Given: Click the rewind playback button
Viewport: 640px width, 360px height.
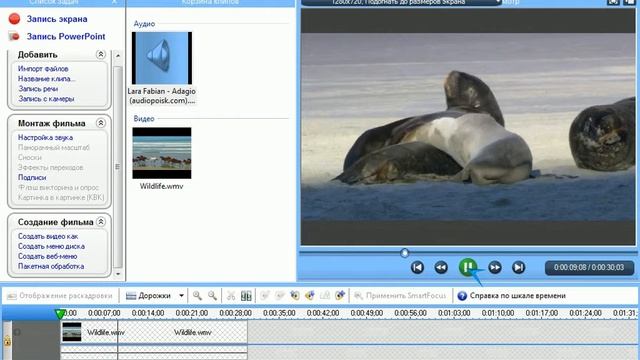Looking at the screenshot, I should (441, 267).
